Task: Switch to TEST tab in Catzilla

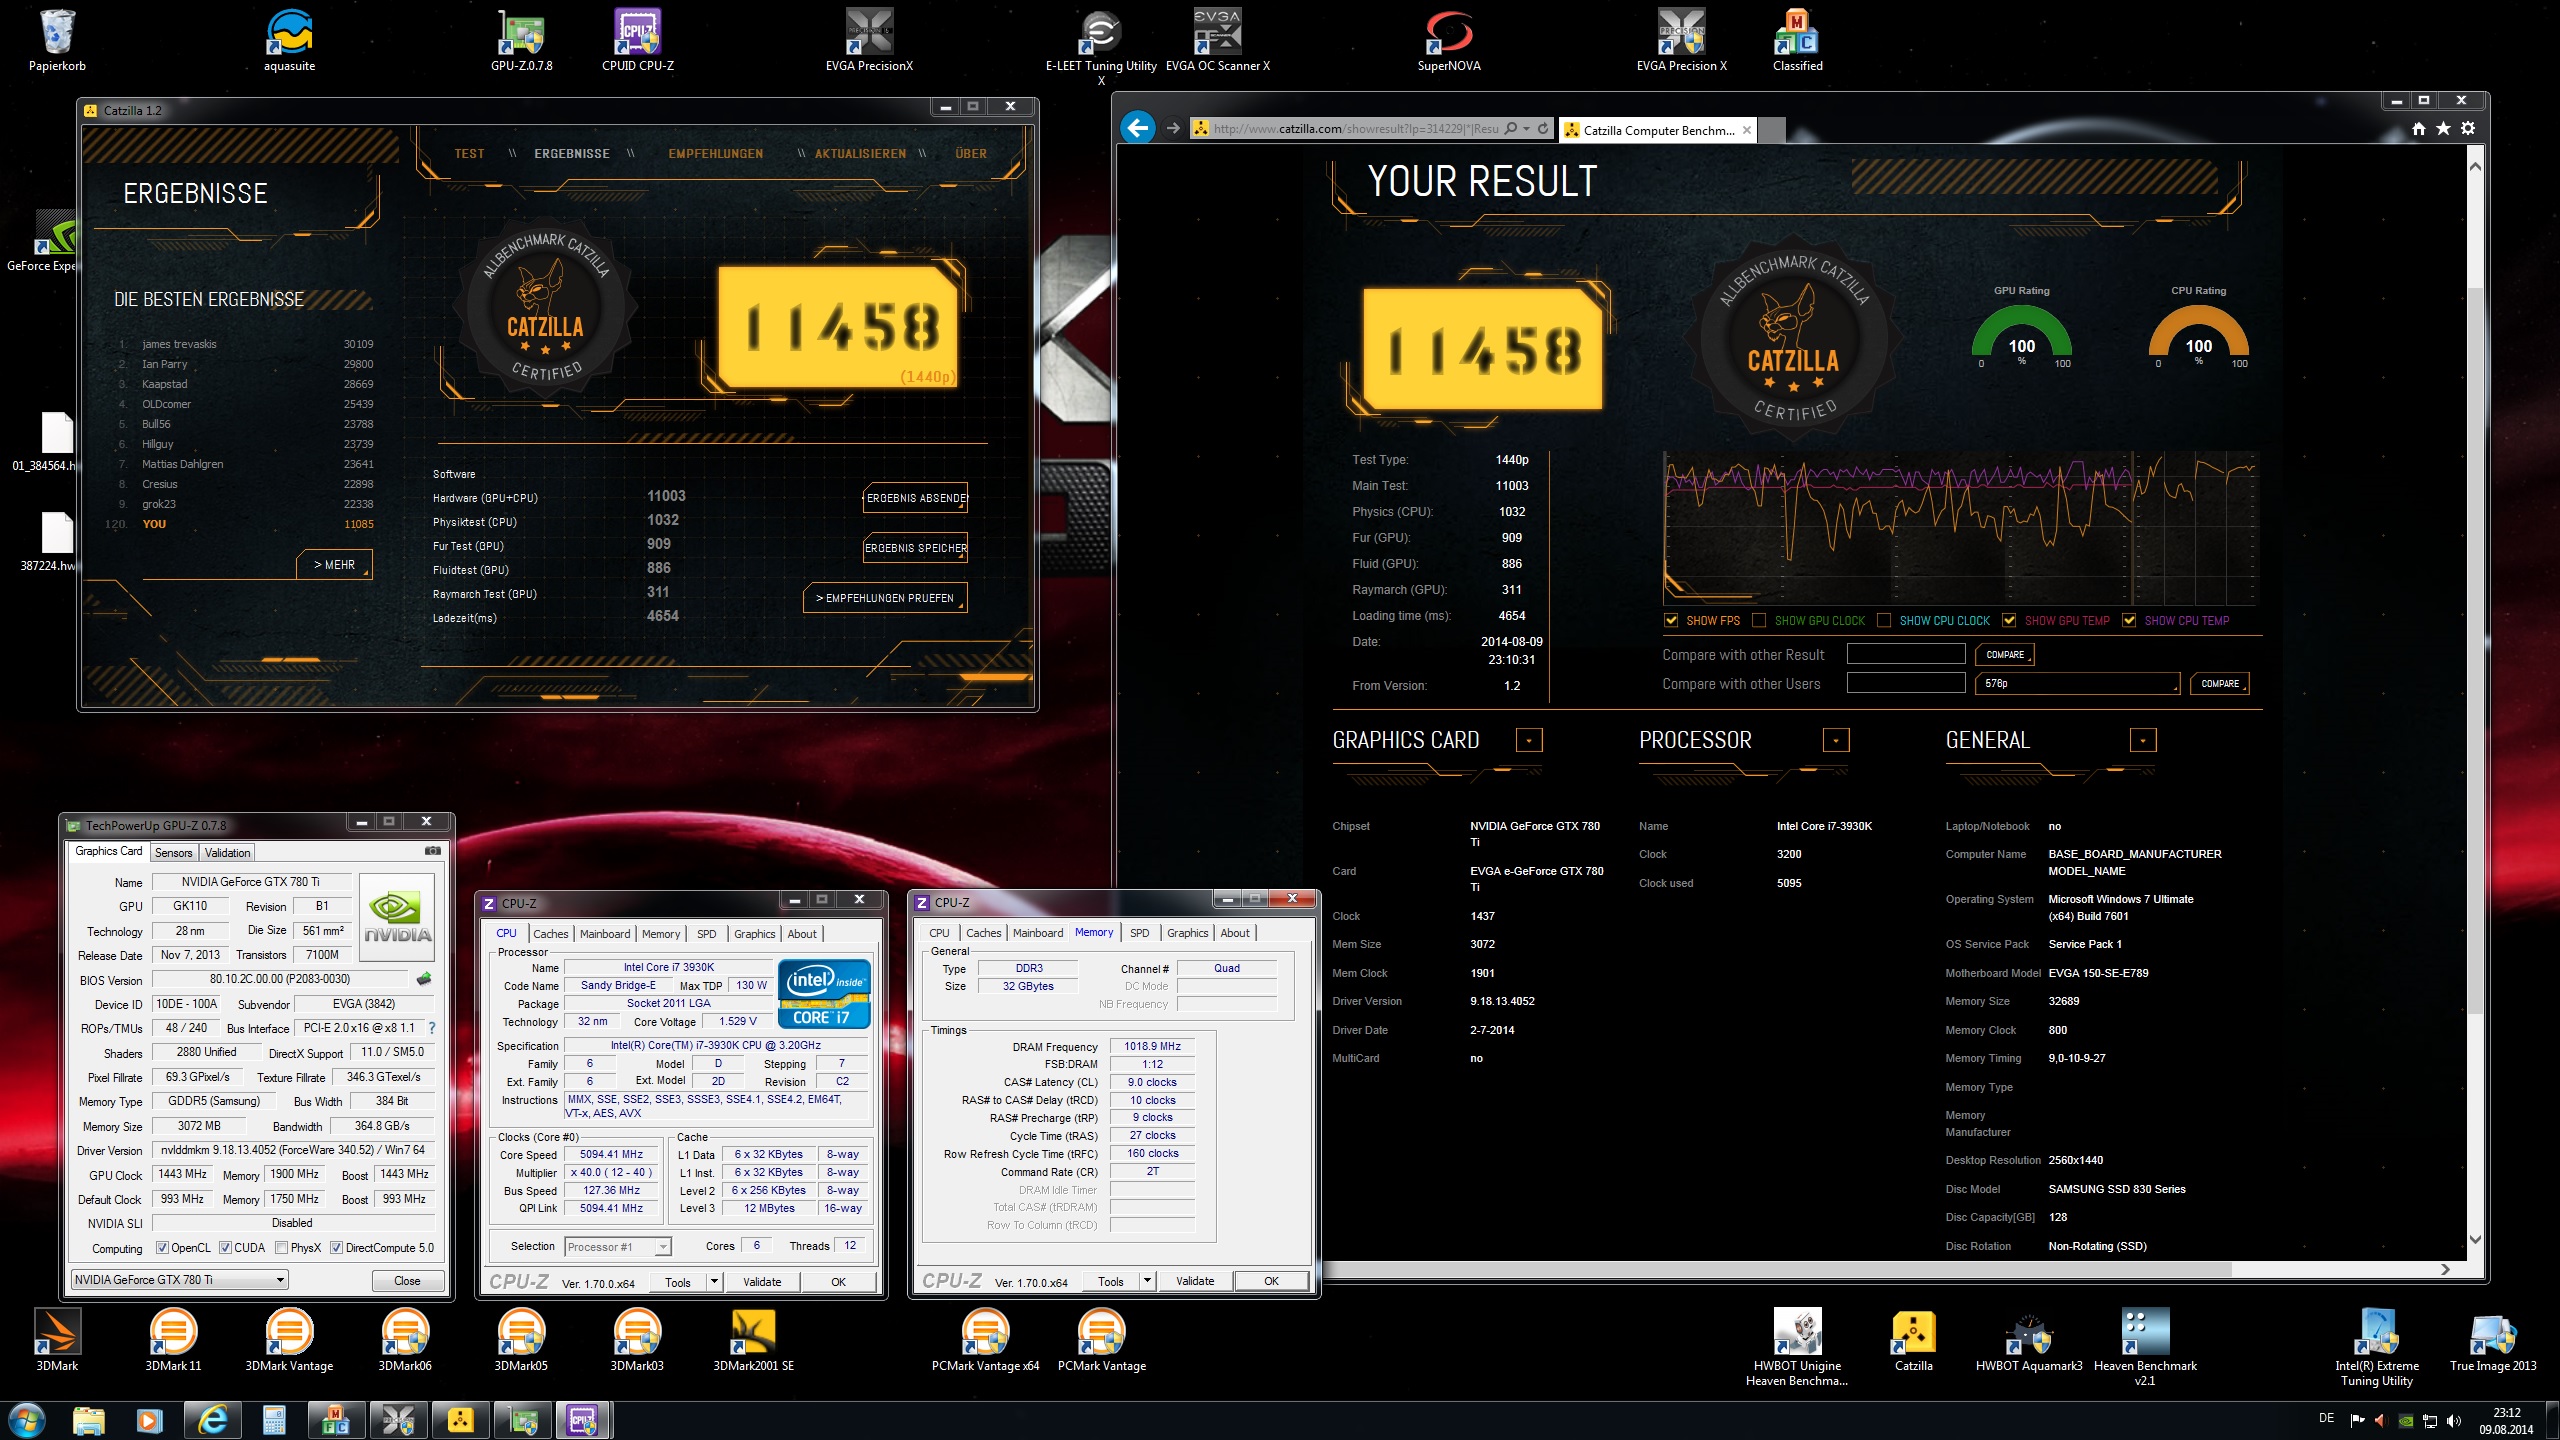Action: point(469,154)
